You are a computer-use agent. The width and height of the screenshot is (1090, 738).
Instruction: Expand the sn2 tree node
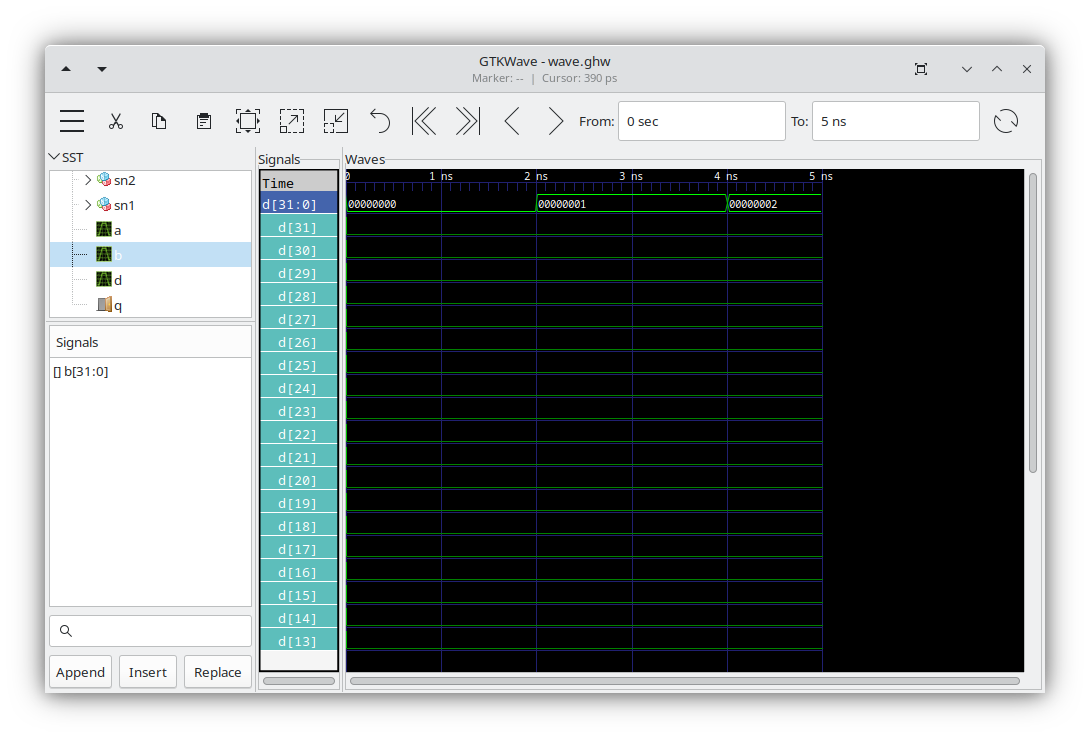coord(87,180)
